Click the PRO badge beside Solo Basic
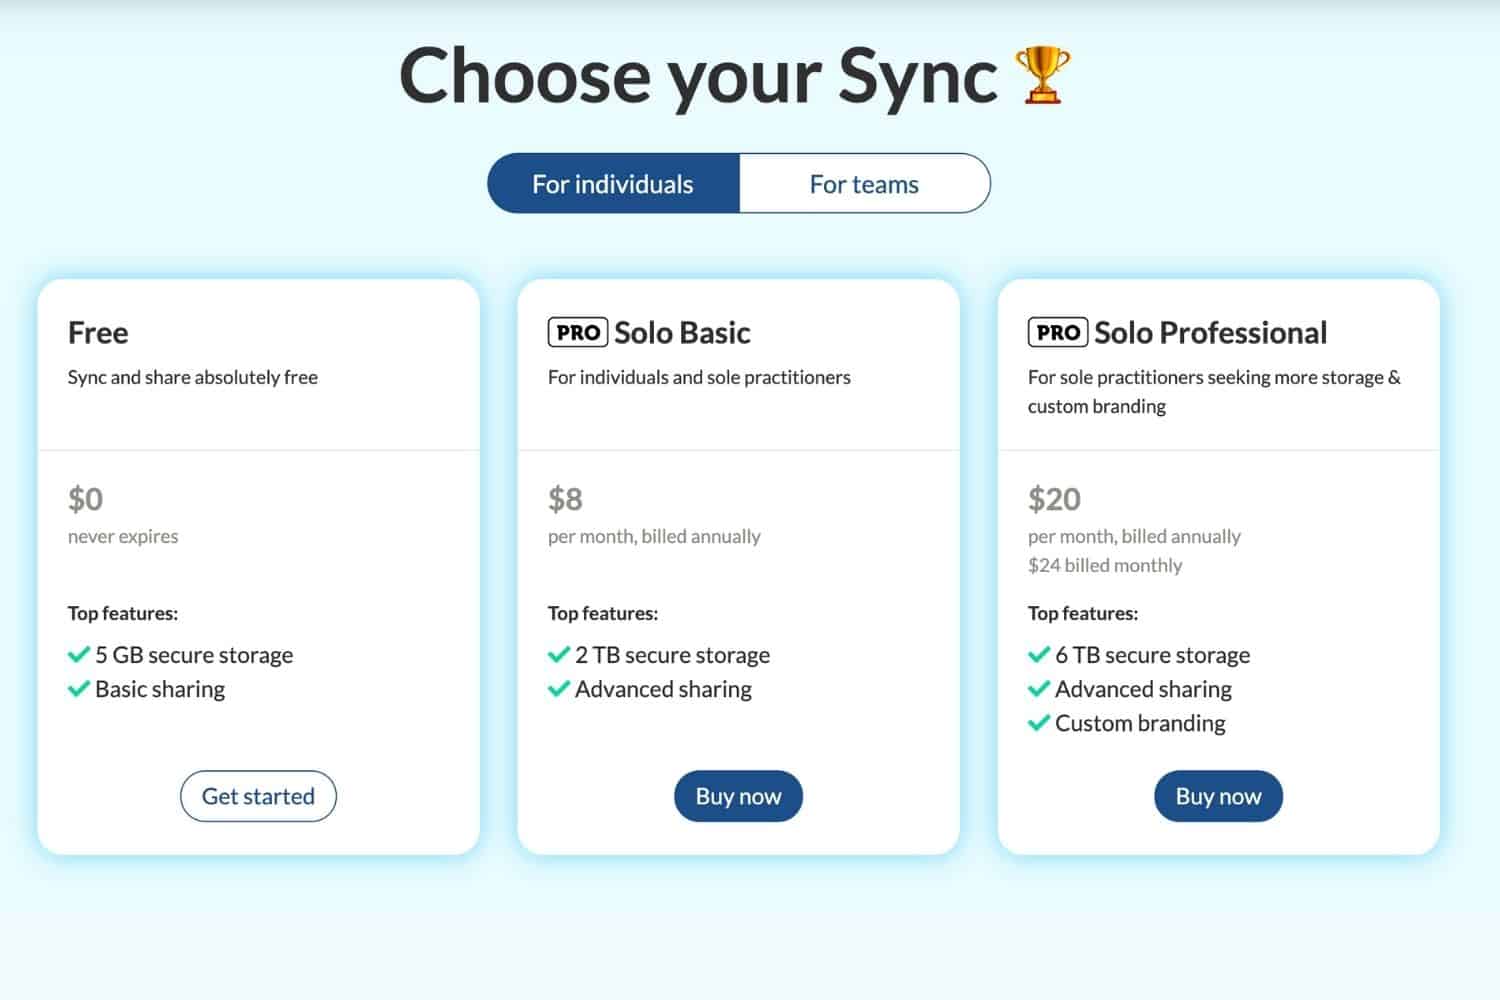The image size is (1500, 1000). click(578, 332)
